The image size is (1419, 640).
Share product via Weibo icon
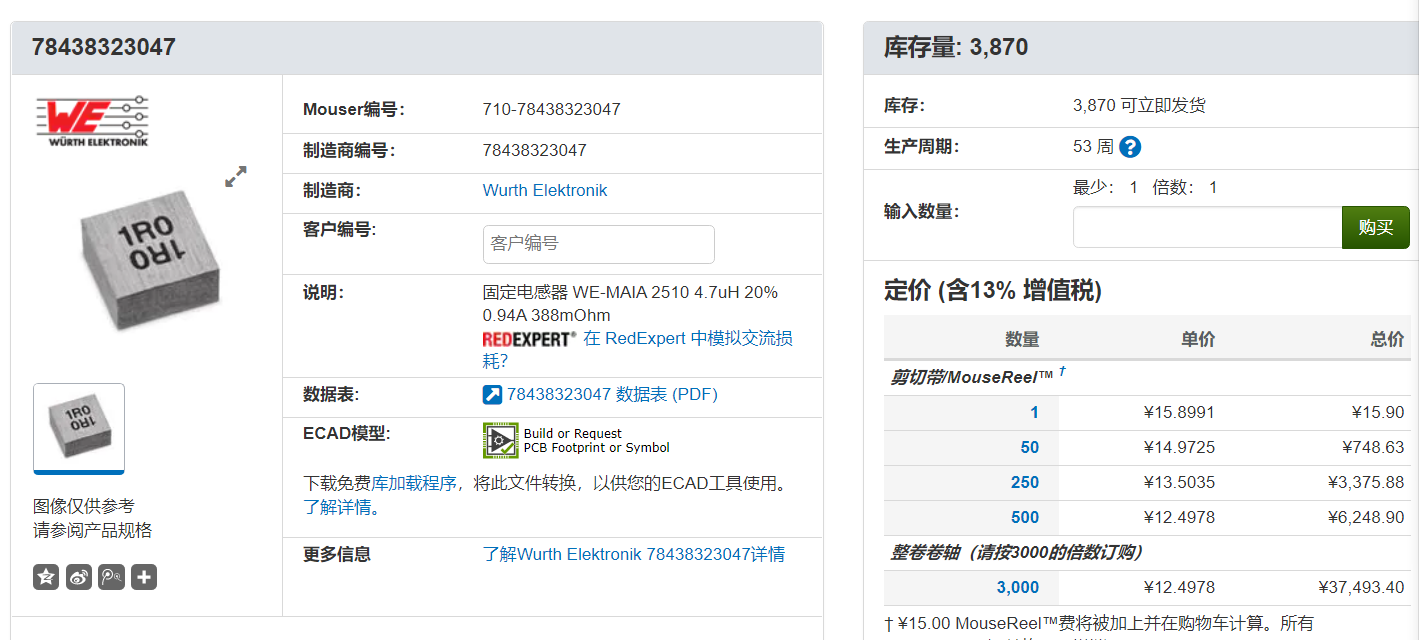coord(79,577)
